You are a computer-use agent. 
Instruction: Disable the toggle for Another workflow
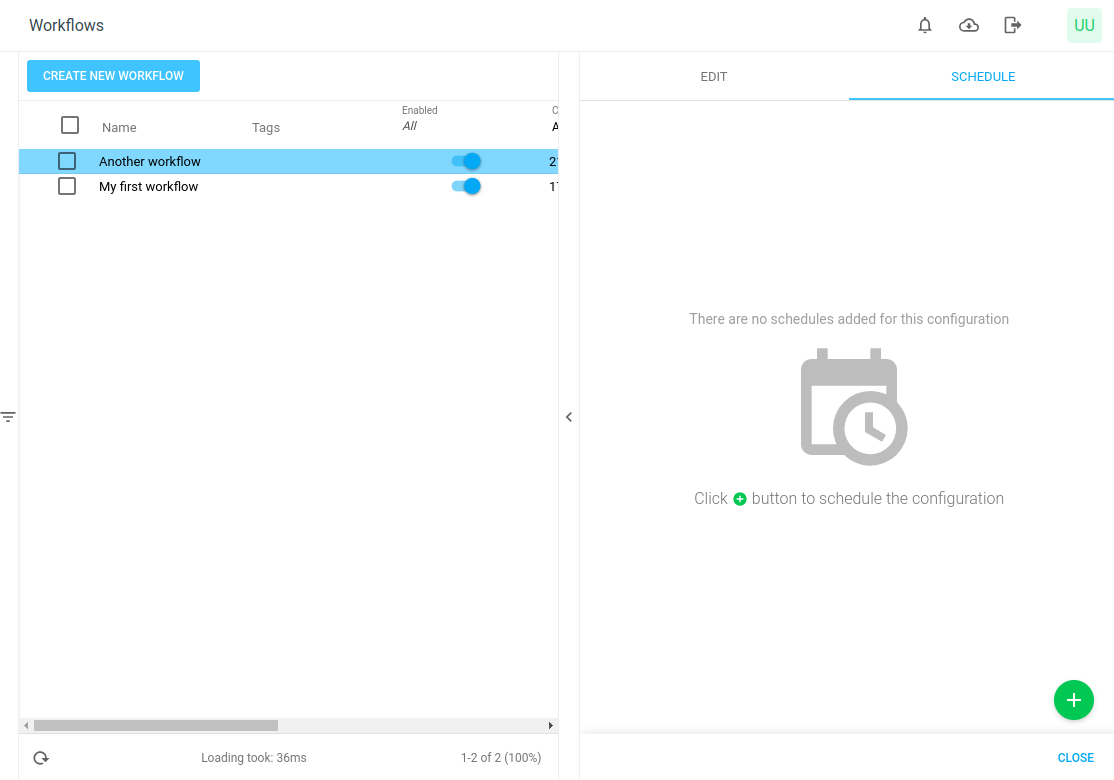click(x=465, y=161)
